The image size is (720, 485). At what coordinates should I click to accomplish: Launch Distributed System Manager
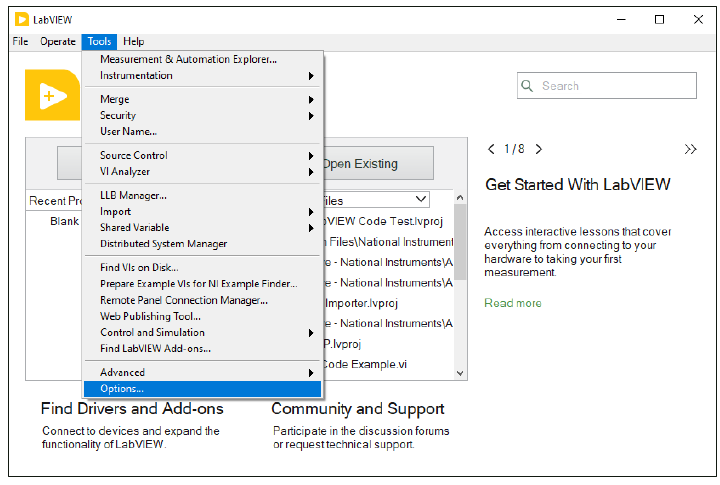tap(202, 244)
